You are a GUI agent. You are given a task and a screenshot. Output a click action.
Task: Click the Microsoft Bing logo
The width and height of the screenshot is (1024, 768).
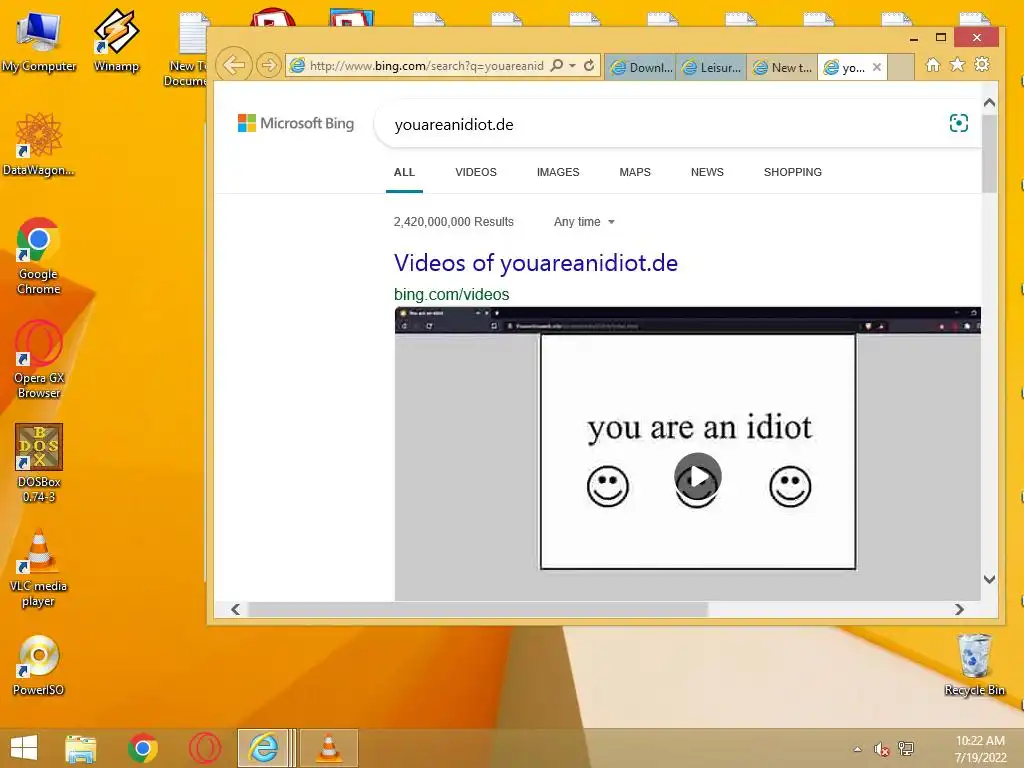click(x=296, y=123)
